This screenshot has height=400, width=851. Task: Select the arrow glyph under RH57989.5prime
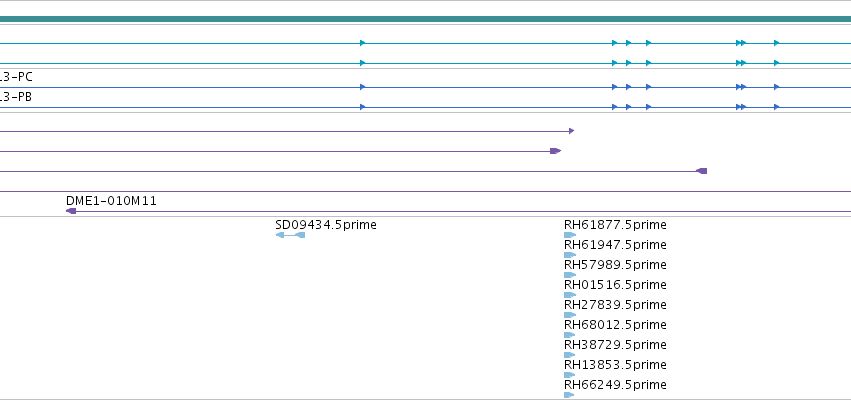tap(570, 275)
